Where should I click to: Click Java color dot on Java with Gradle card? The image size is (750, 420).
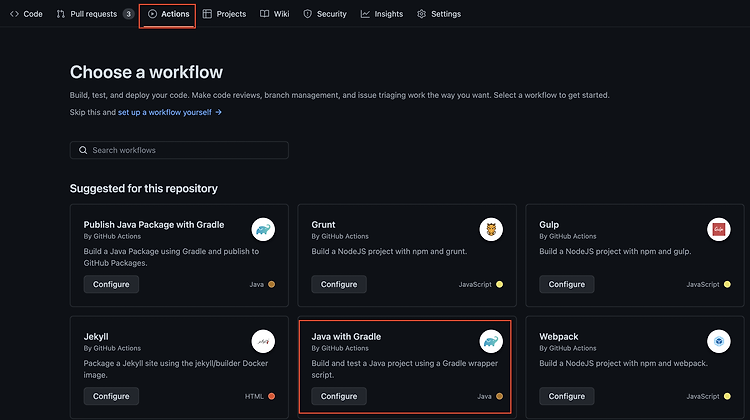[x=499, y=396]
